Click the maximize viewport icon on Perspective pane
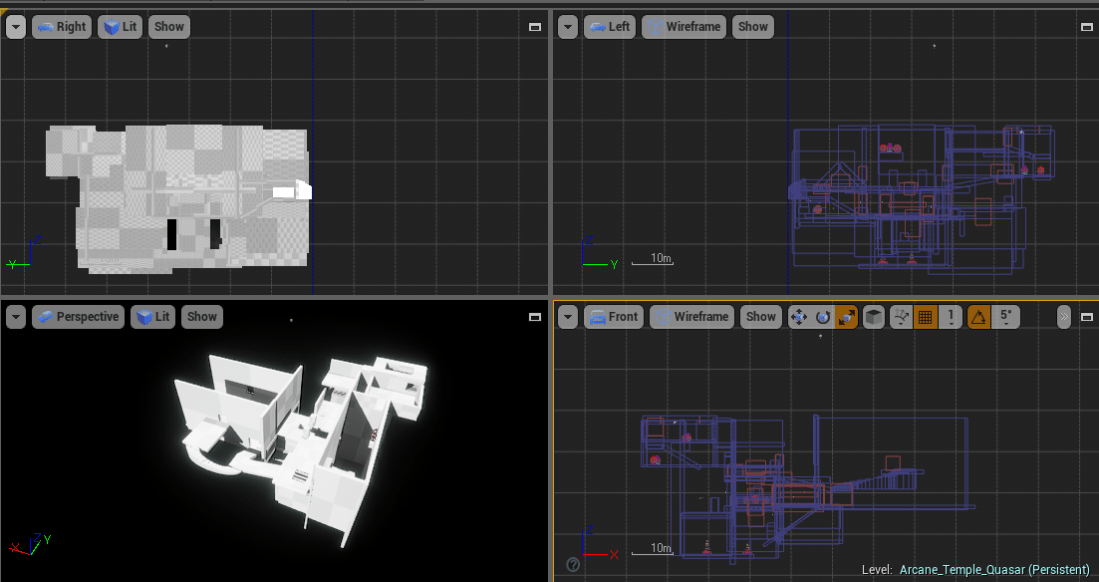Viewport: 1099px width, 582px height. [534, 316]
